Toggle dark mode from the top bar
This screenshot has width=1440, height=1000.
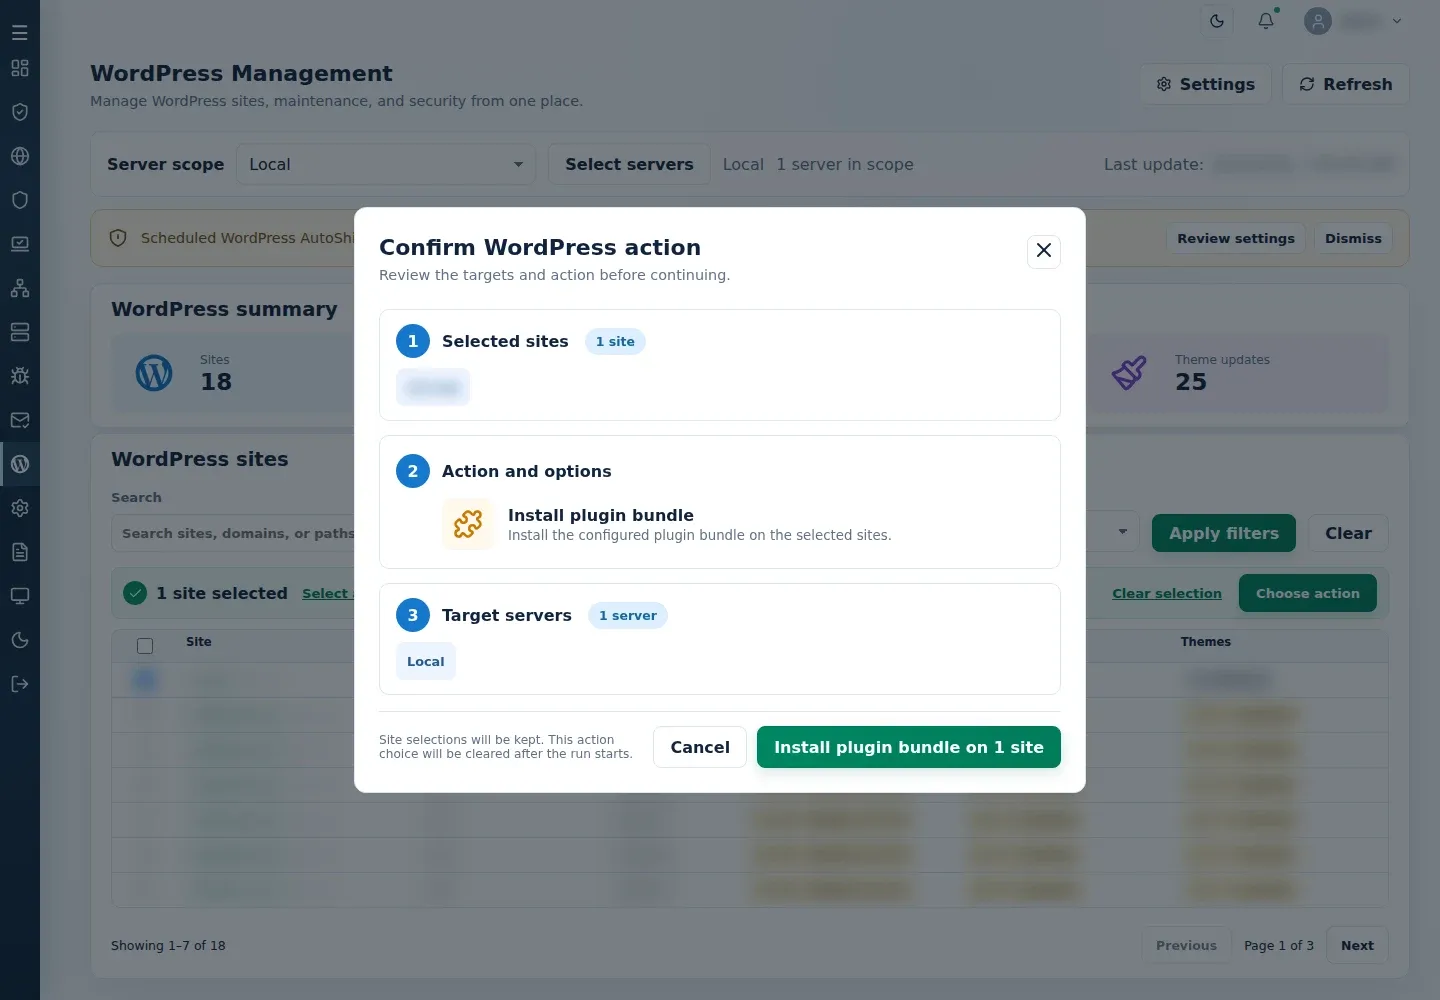coord(1217,21)
